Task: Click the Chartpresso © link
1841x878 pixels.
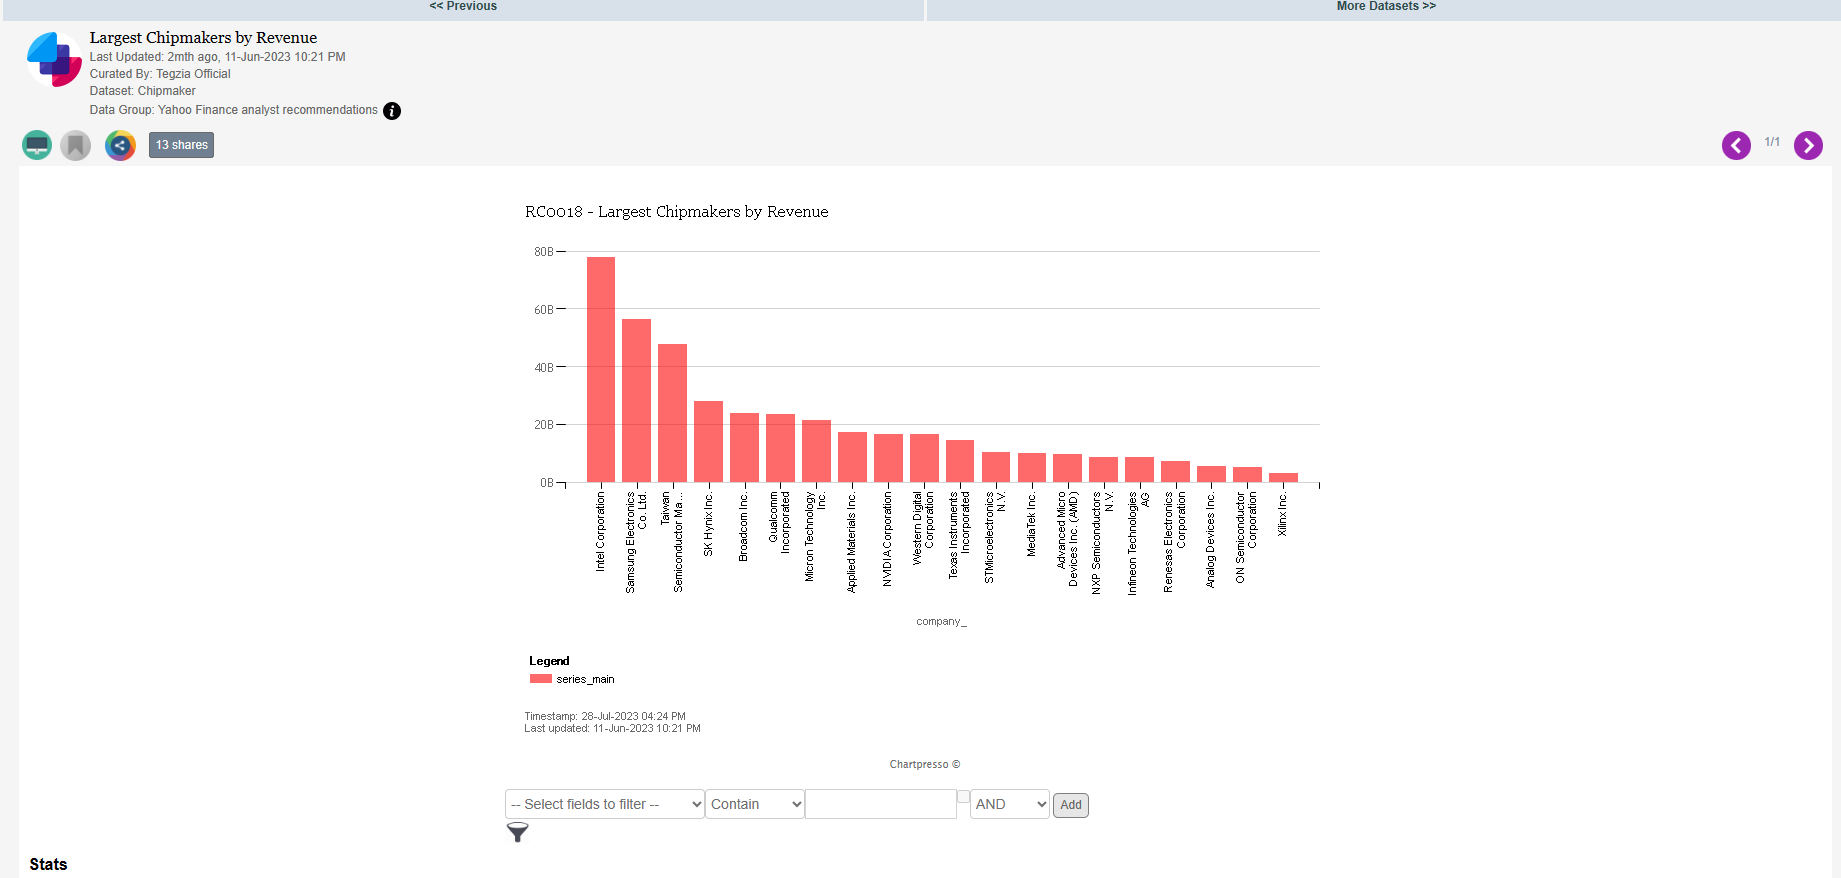Action: coord(925,764)
